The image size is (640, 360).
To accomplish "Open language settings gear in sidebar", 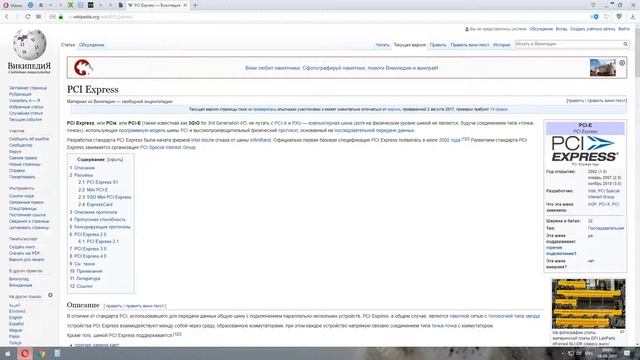I will point(50,295).
